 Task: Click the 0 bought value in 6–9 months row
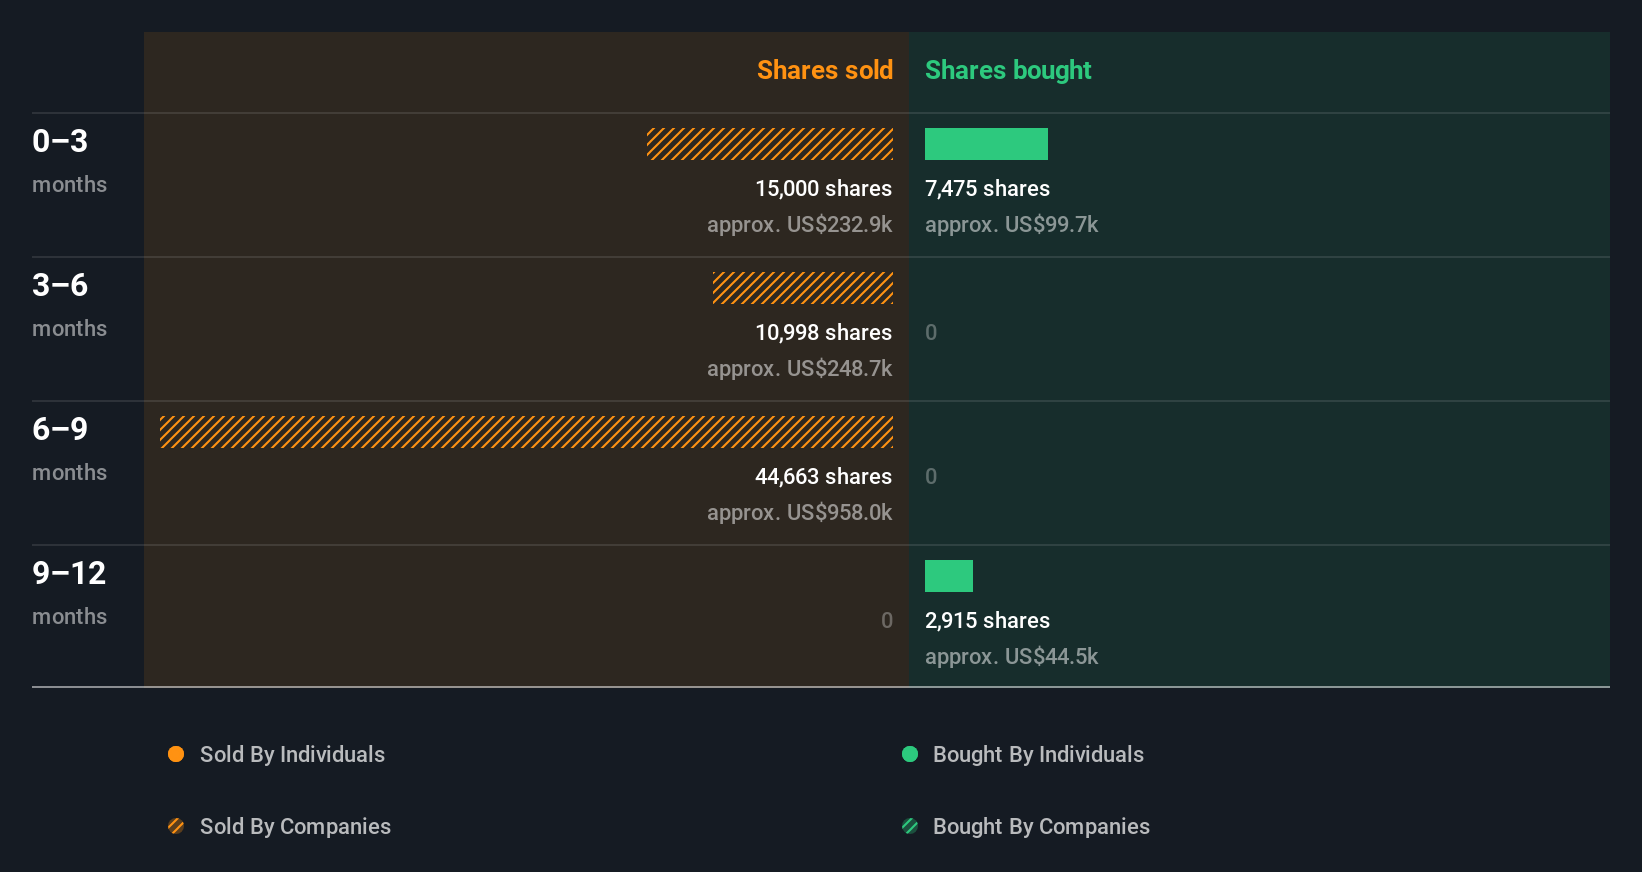tap(931, 477)
